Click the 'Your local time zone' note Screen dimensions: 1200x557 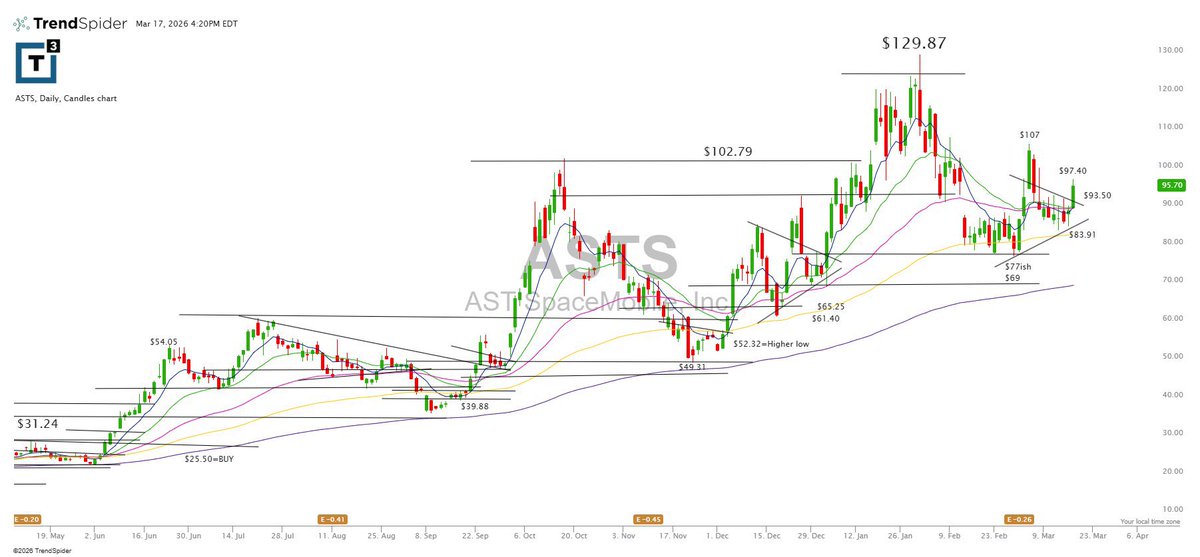pyautogui.click(x=1151, y=521)
